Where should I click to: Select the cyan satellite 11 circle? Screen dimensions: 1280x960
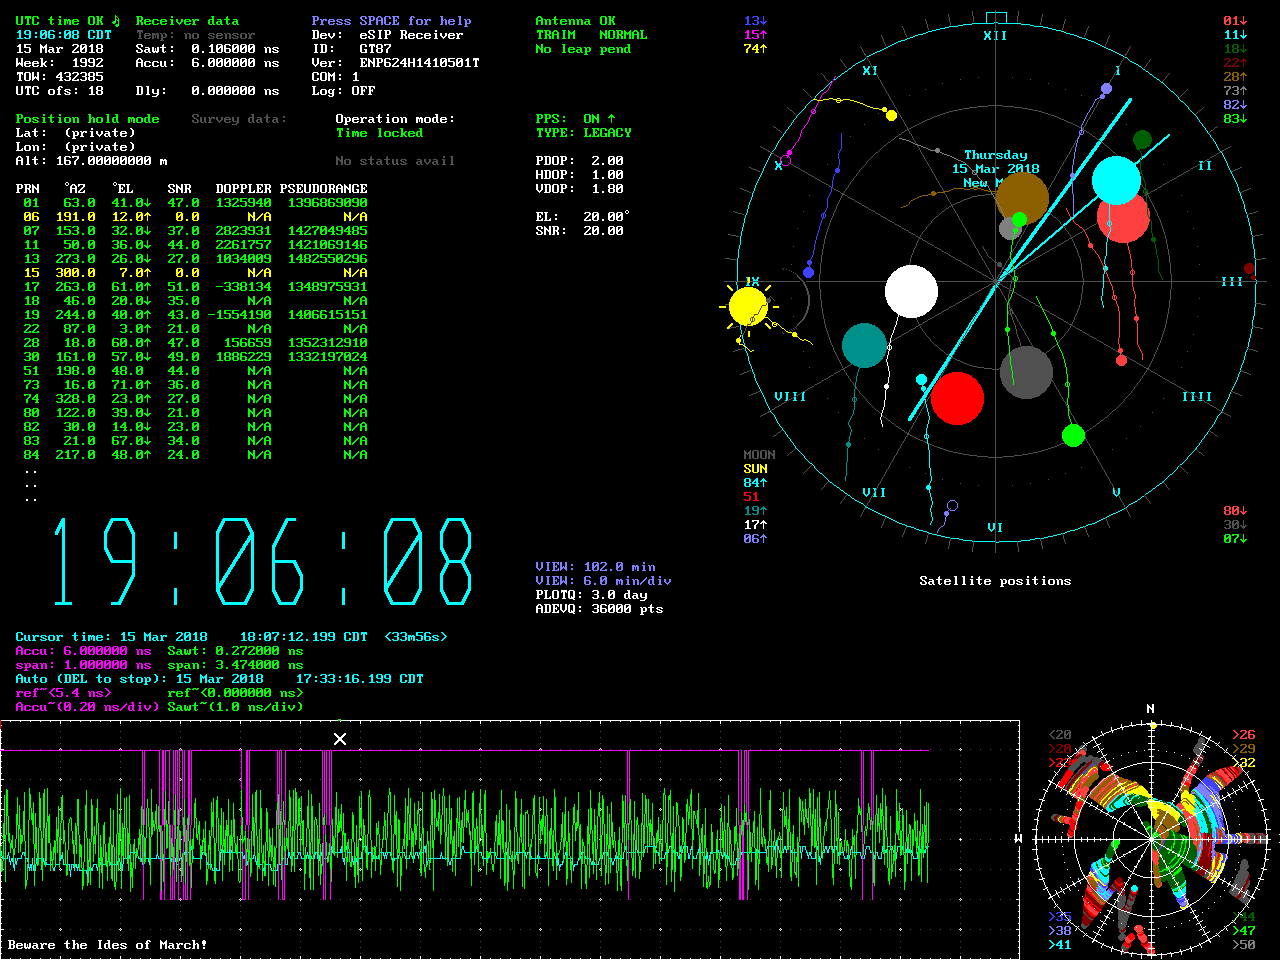[x=1116, y=180]
